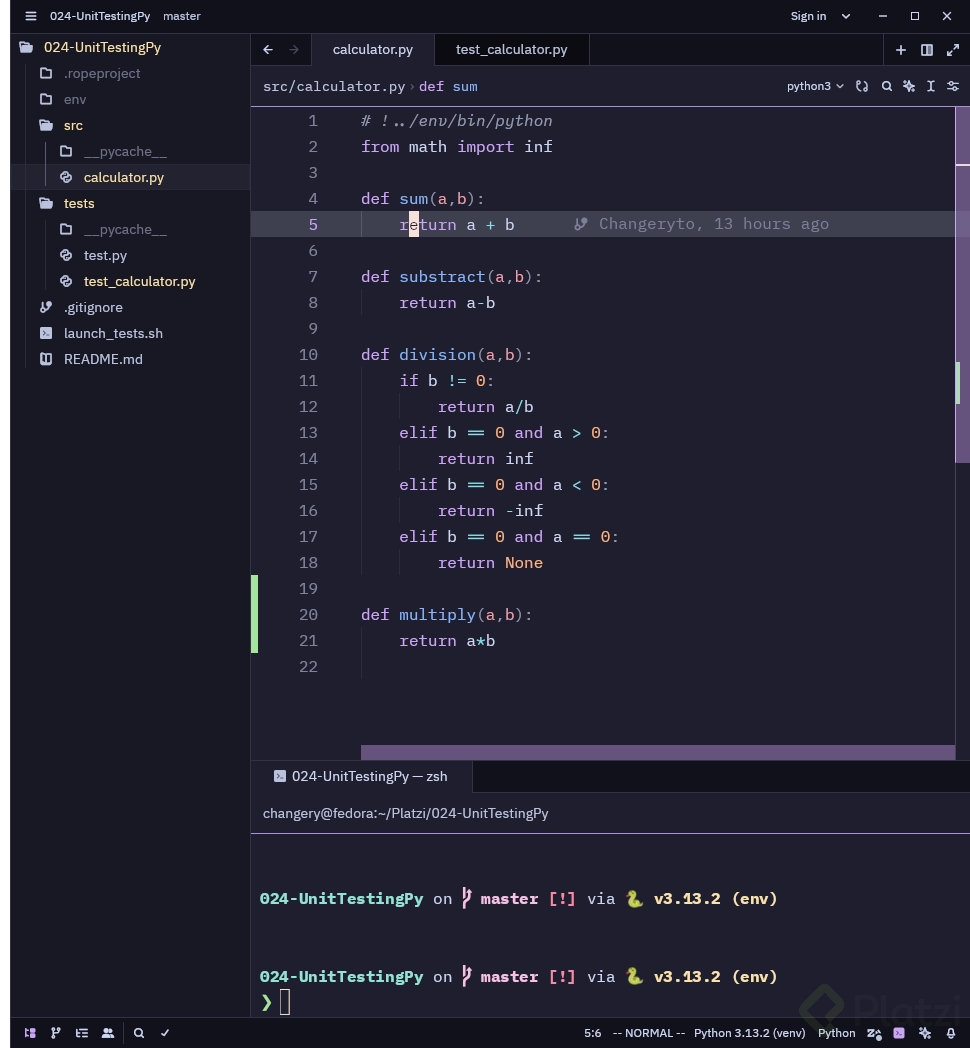Toggle the outline panel in the status bar
The width and height of the screenshot is (970, 1048).
pos(82,1033)
